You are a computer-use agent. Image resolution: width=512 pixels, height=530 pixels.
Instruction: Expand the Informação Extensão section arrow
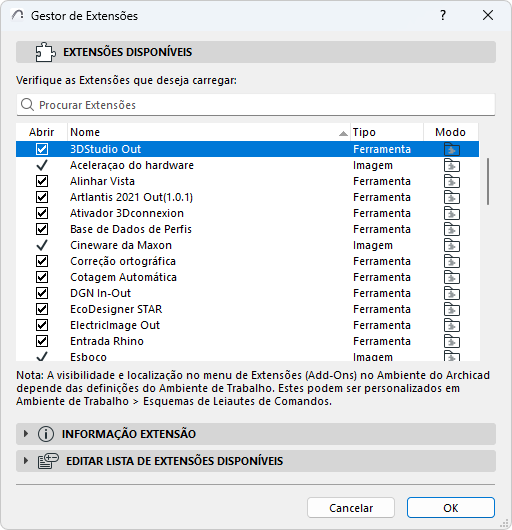point(26,434)
